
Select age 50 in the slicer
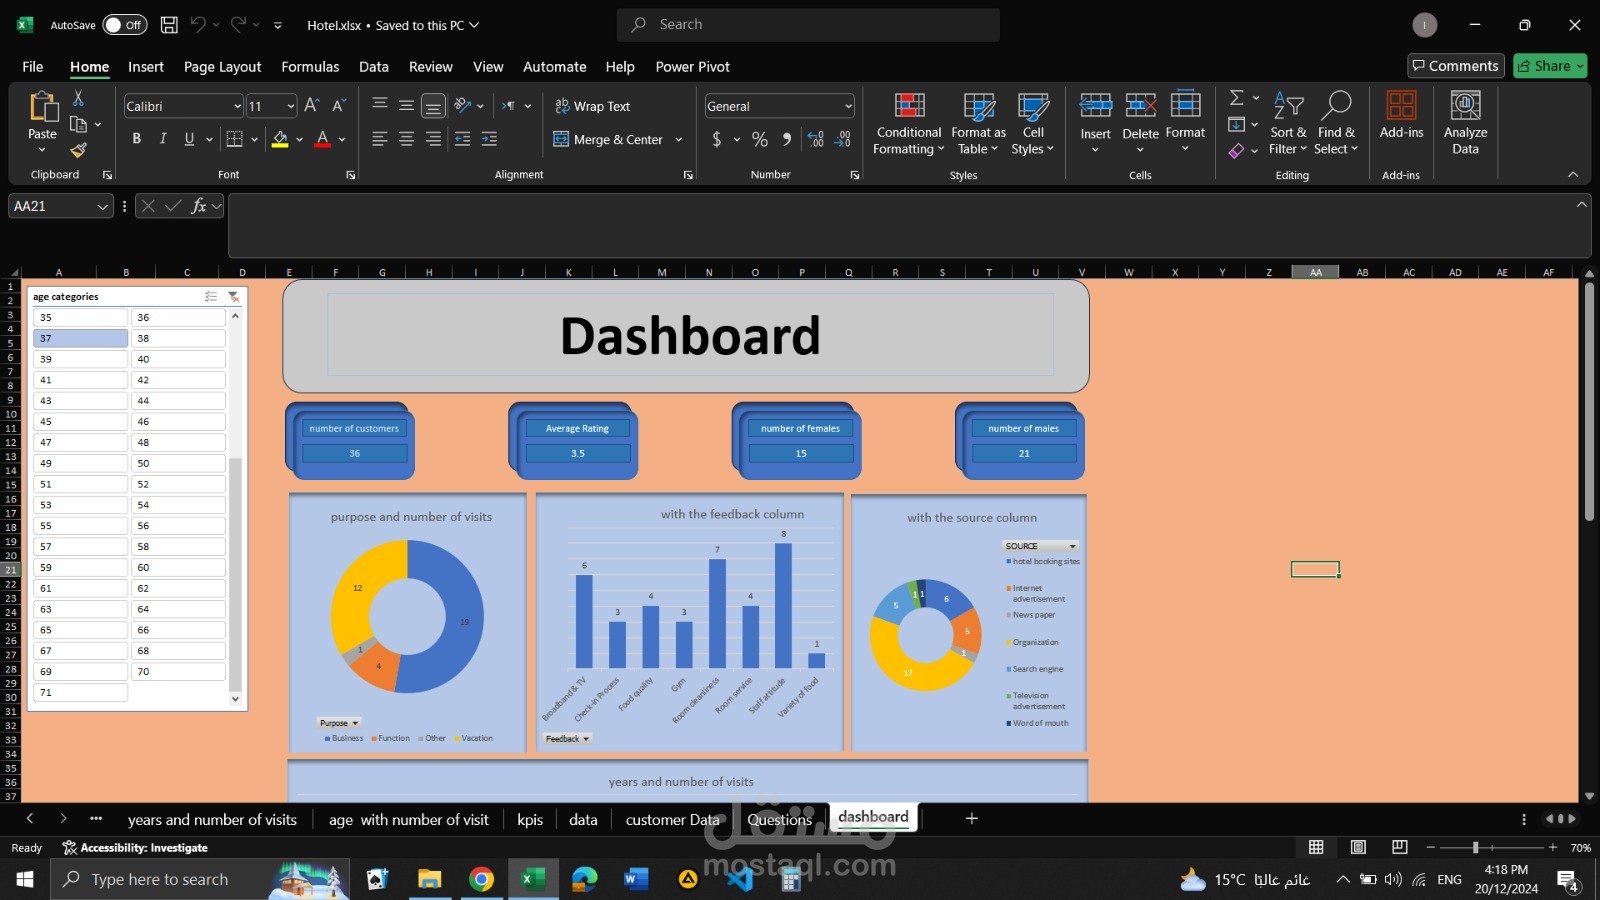click(x=178, y=463)
